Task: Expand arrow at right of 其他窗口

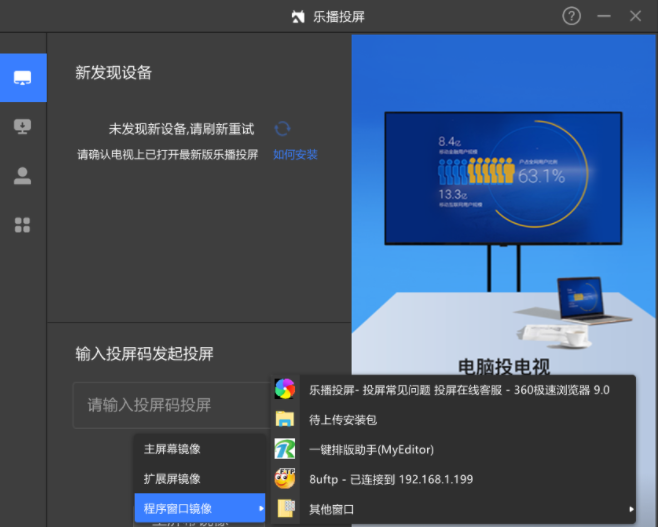Action: [631, 509]
